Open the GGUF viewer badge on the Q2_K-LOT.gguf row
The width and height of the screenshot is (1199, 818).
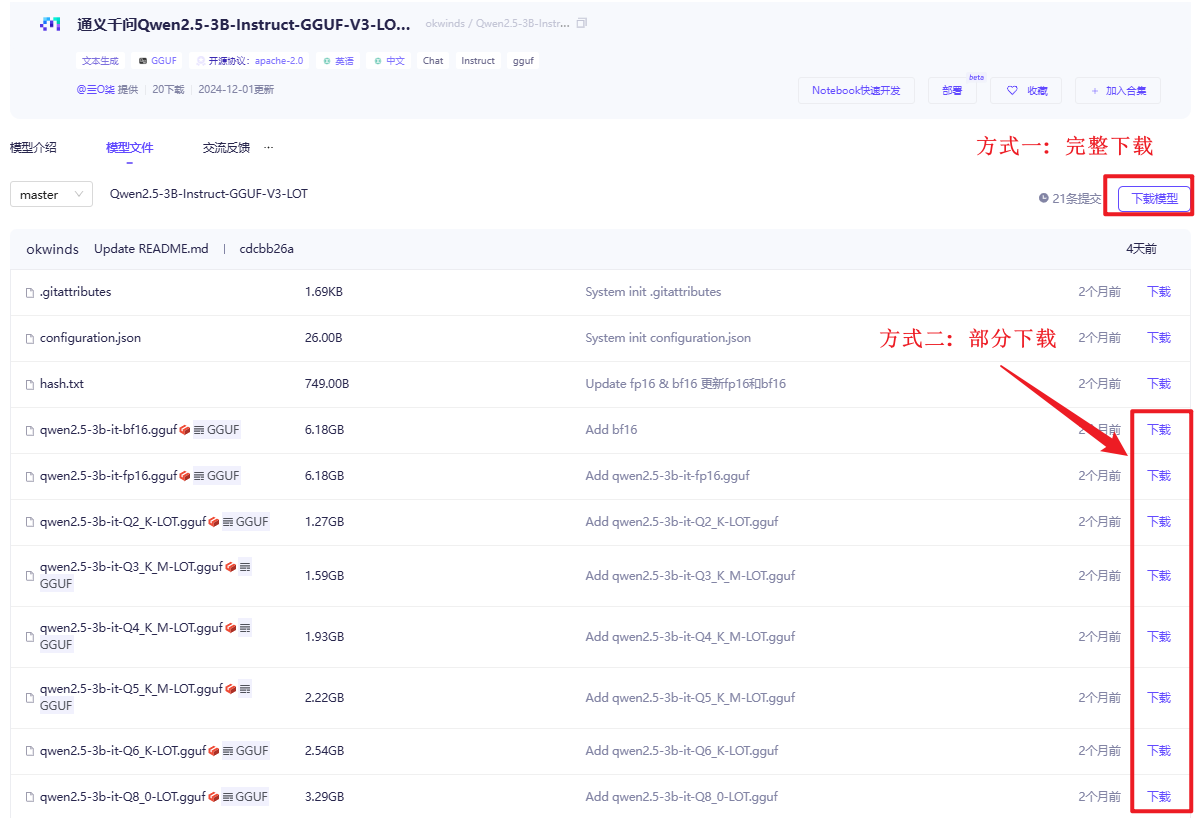245,521
